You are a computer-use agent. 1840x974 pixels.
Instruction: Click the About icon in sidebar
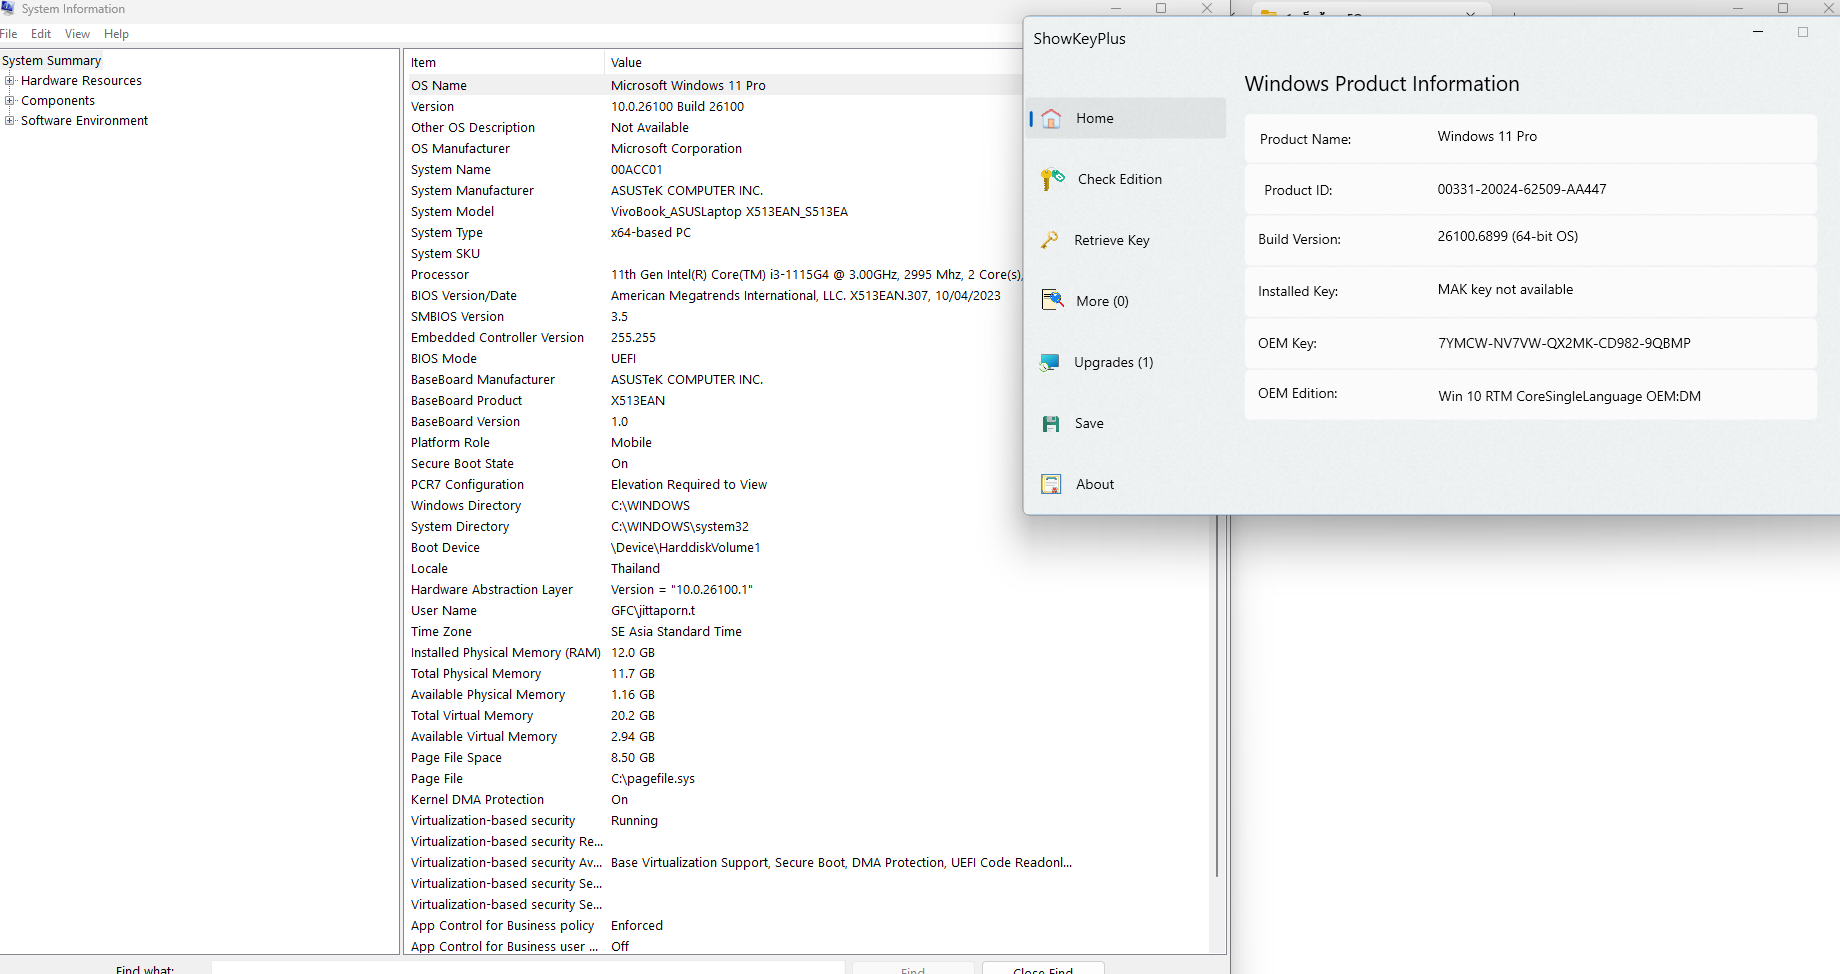[1051, 484]
